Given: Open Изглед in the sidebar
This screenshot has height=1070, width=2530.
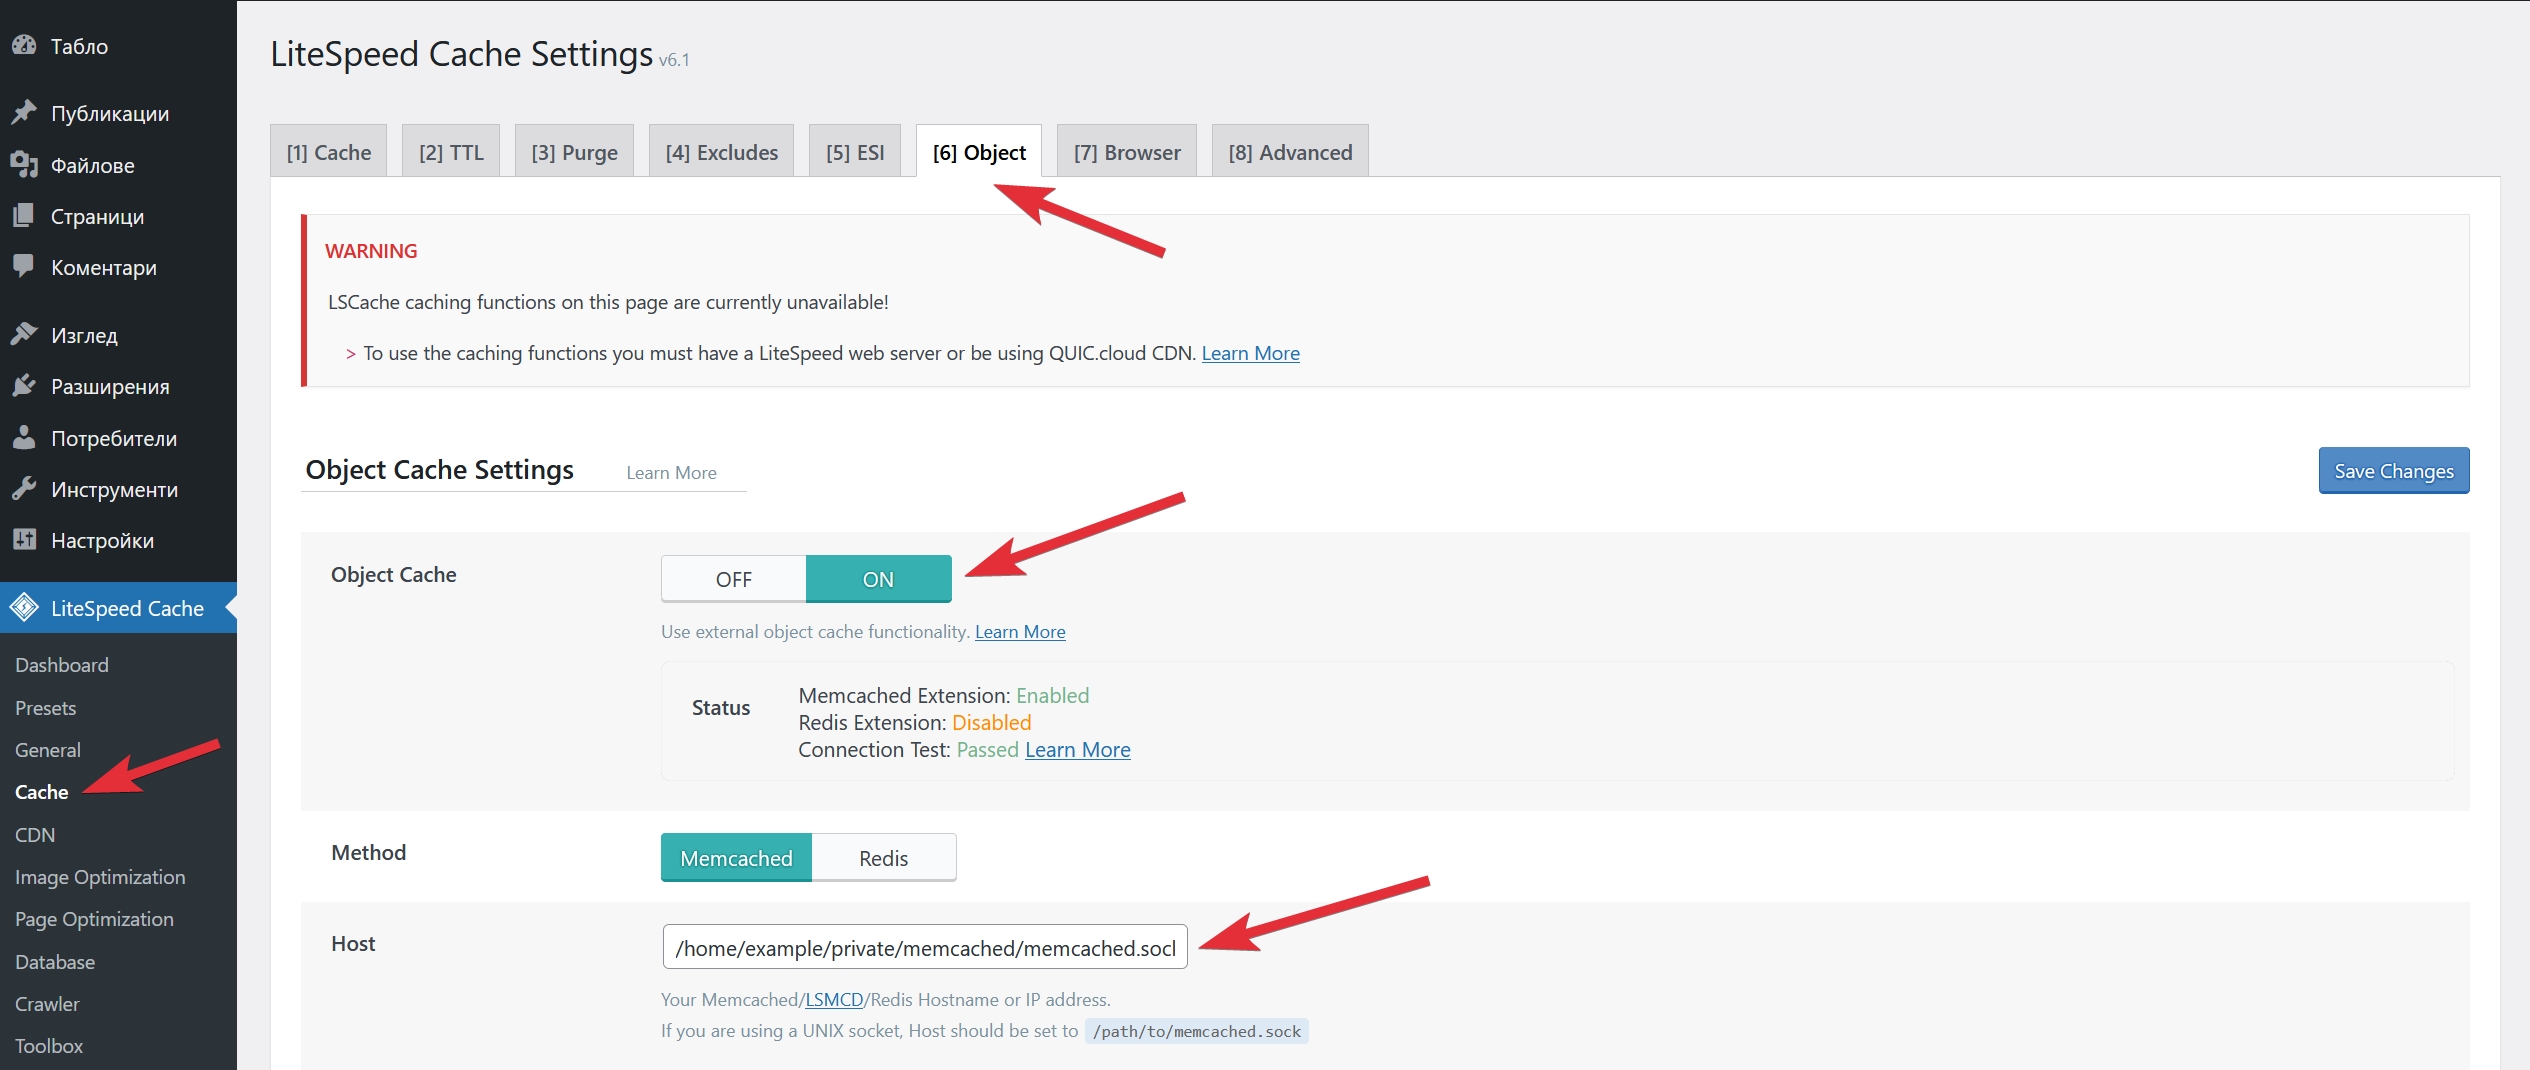Looking at the screenshot, I should click(x=118, y=334).
